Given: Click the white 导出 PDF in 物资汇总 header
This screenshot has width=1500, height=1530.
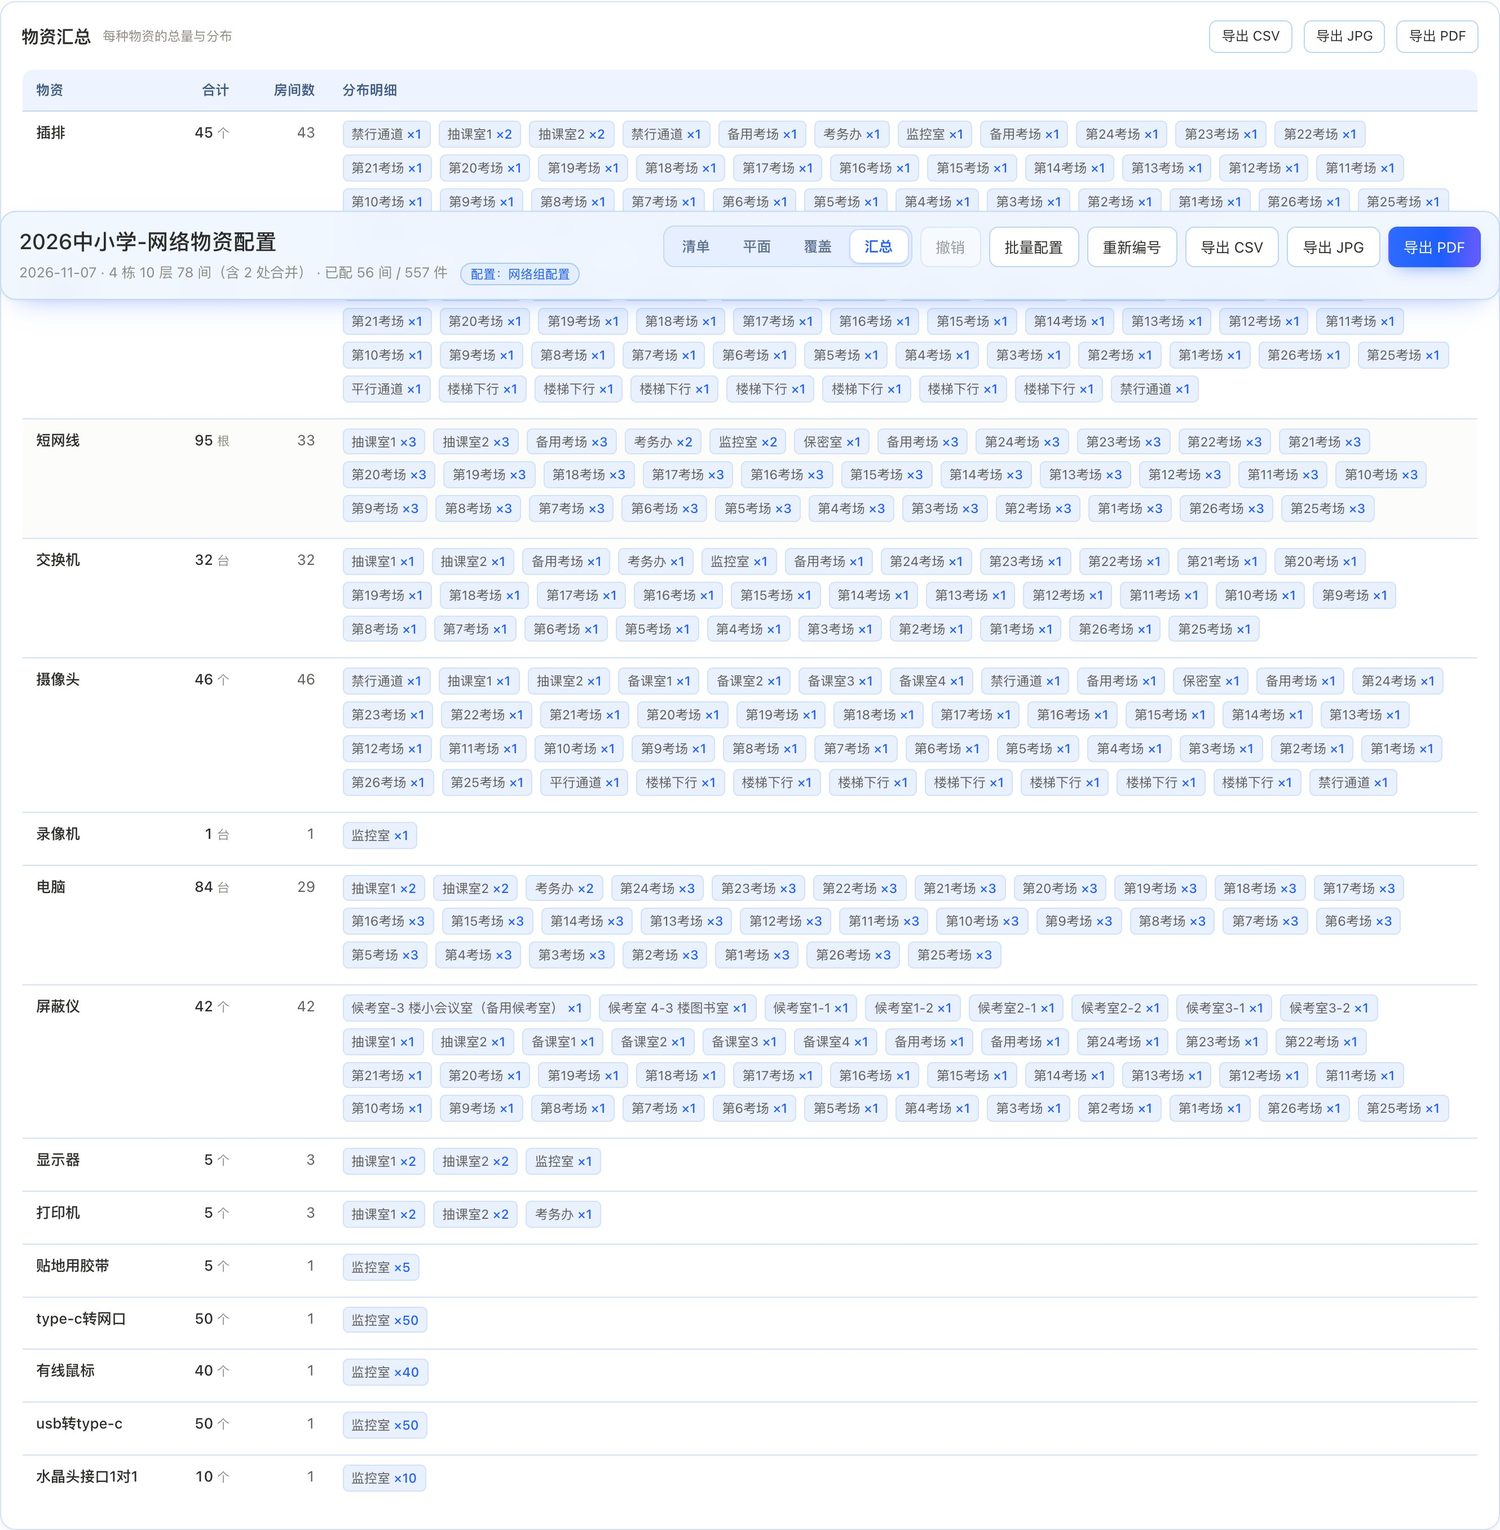Looking at the screenshot, I should 1437,36.
